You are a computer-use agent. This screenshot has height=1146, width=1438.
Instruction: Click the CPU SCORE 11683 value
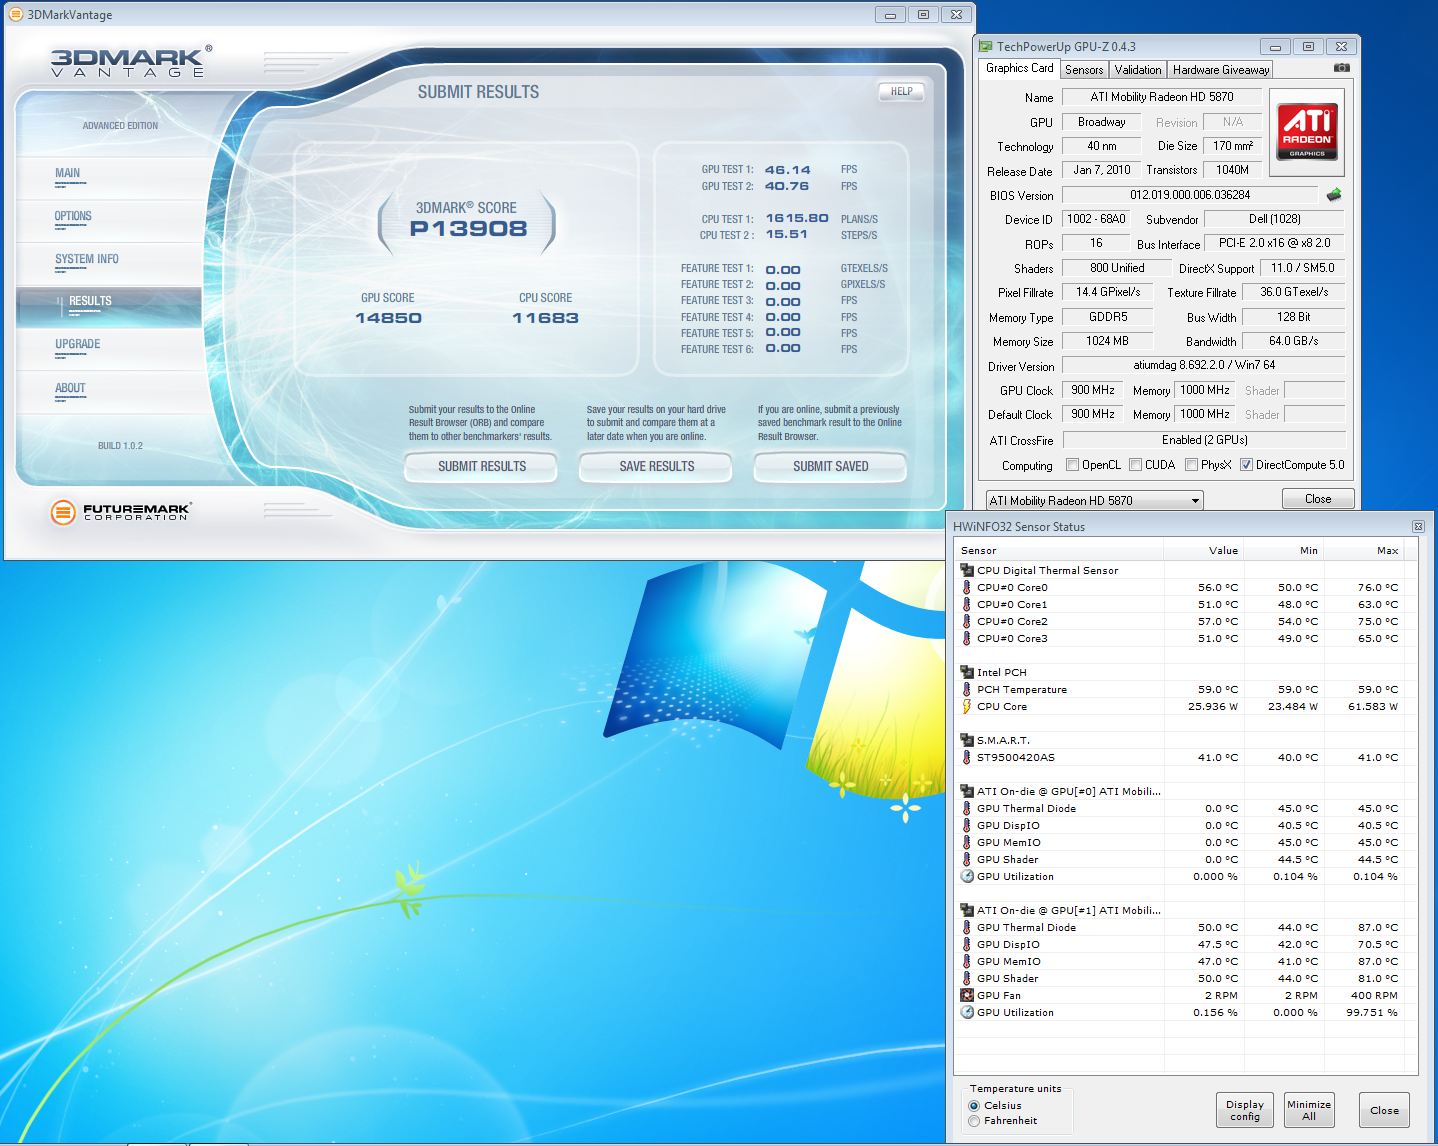pos(545,318)
